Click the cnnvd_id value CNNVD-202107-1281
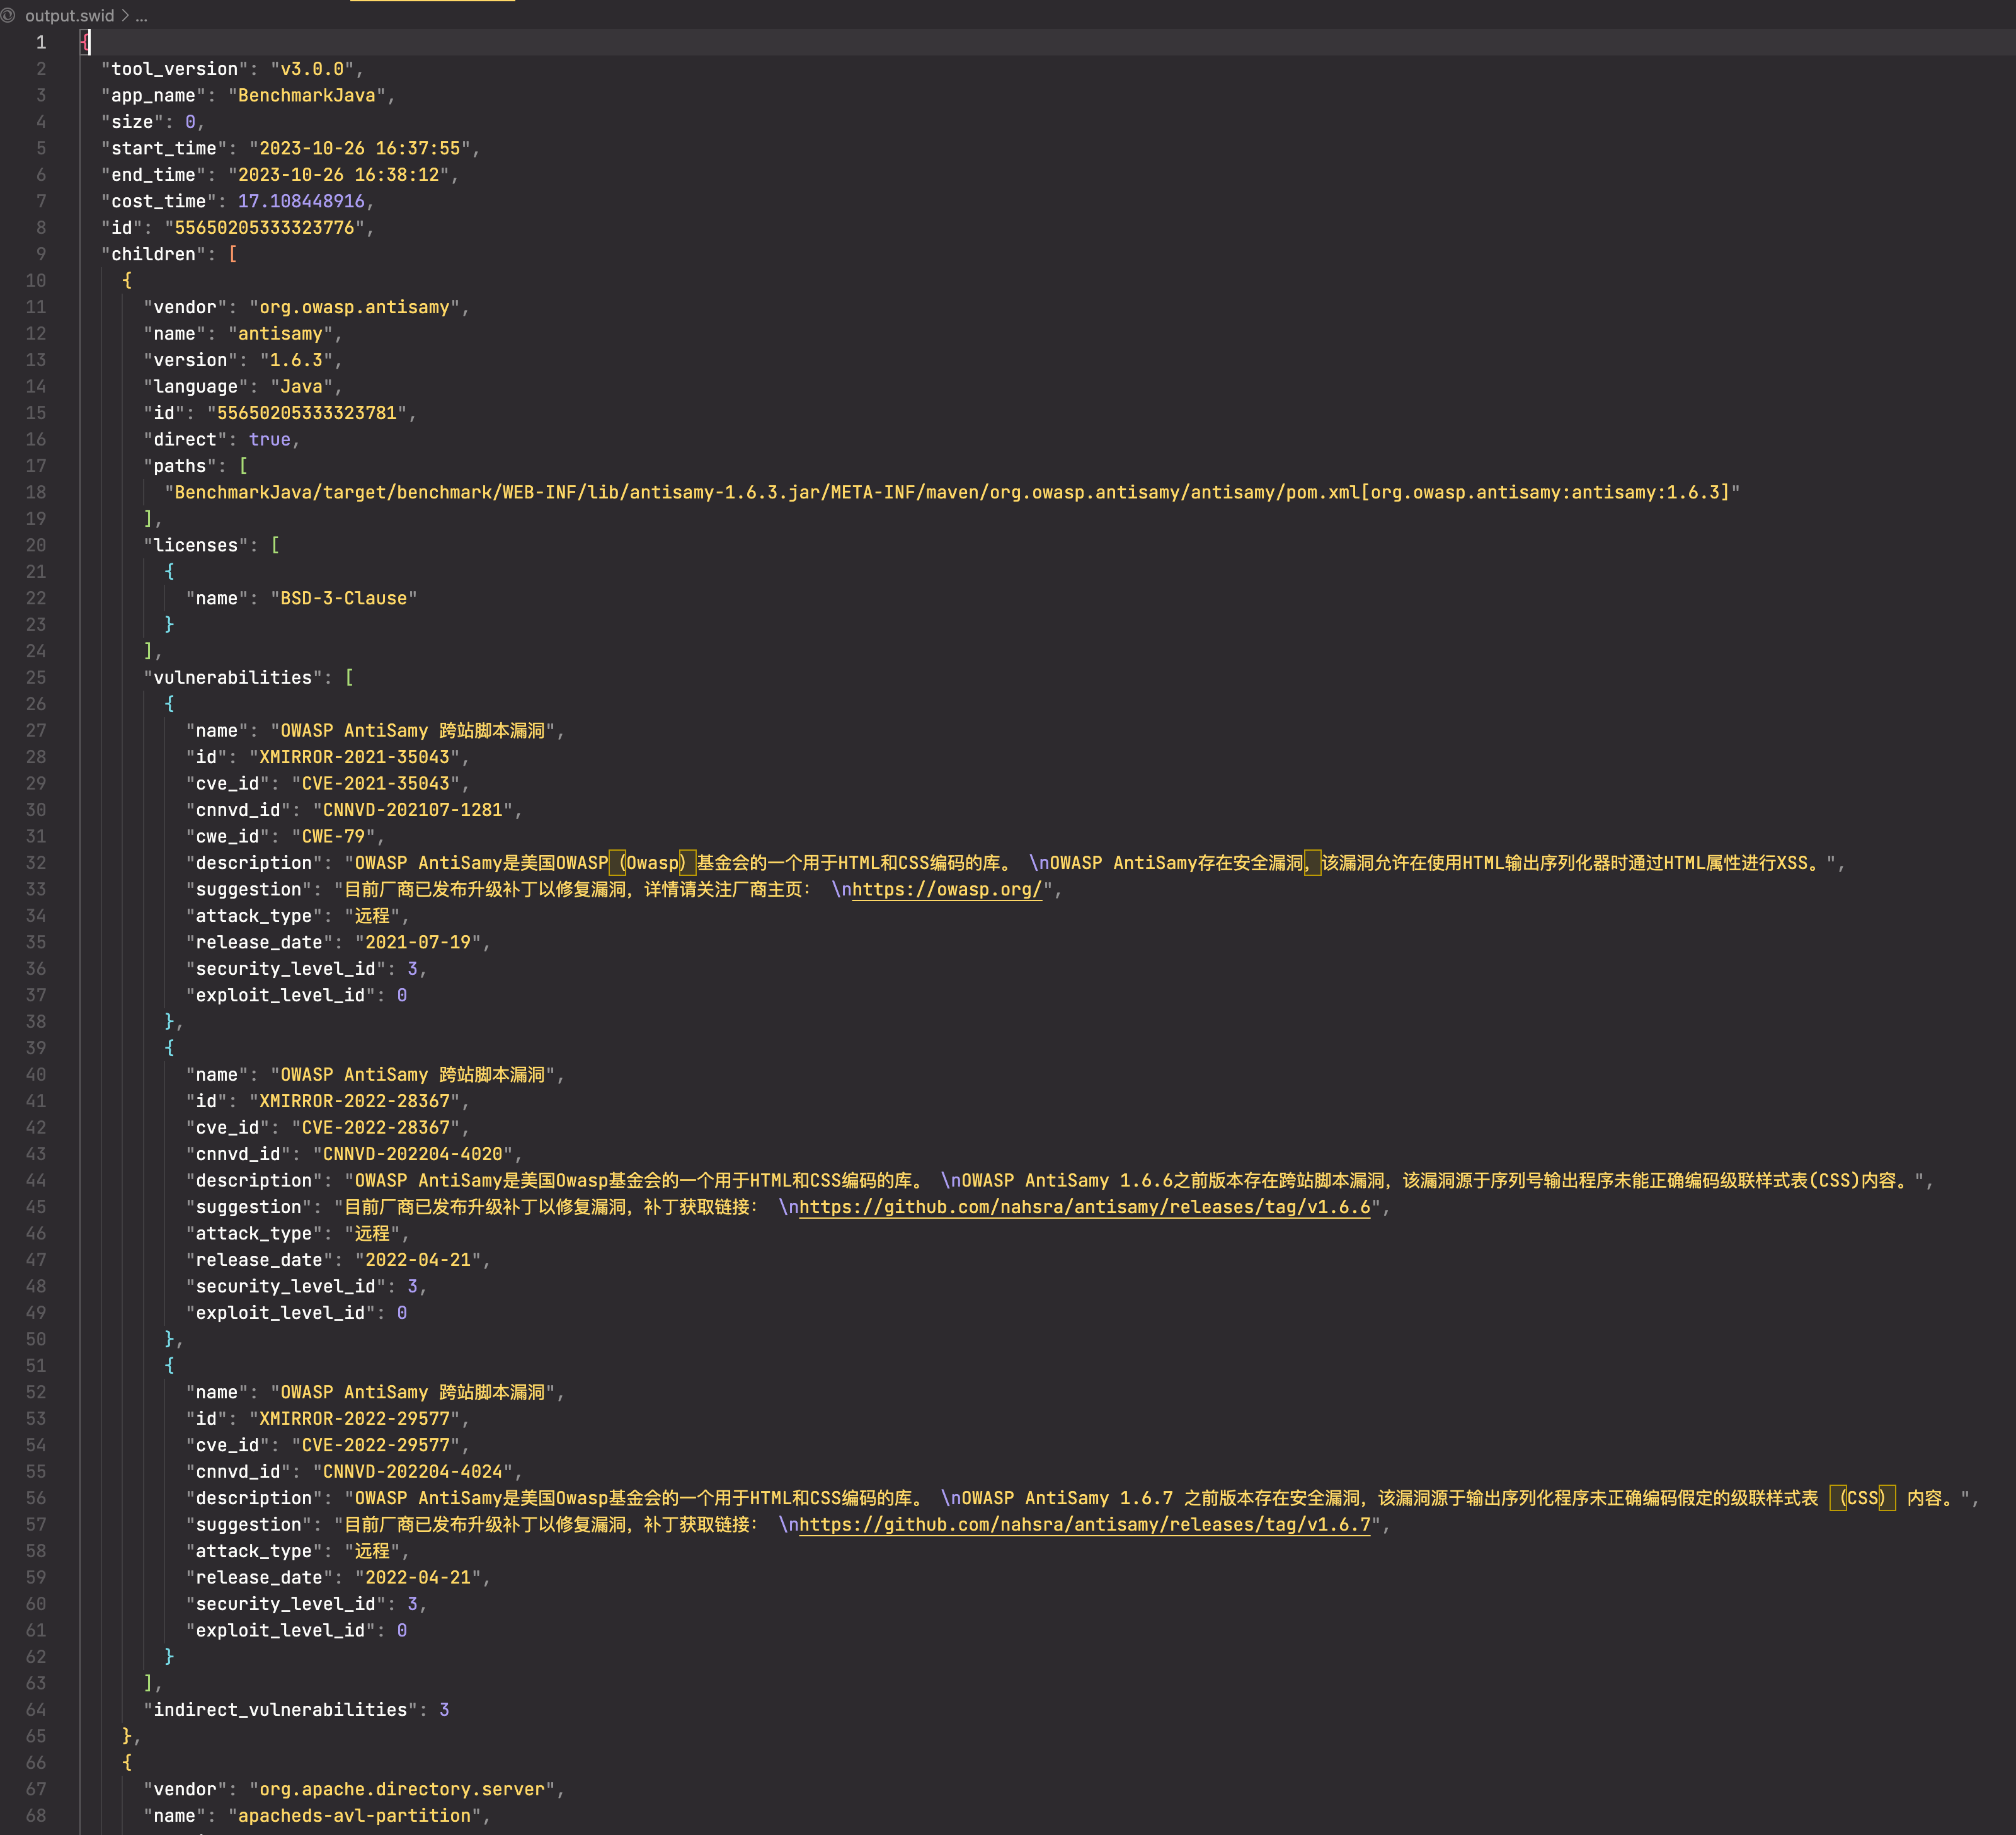2016x1835 pixels. click(x=412, y=810)
